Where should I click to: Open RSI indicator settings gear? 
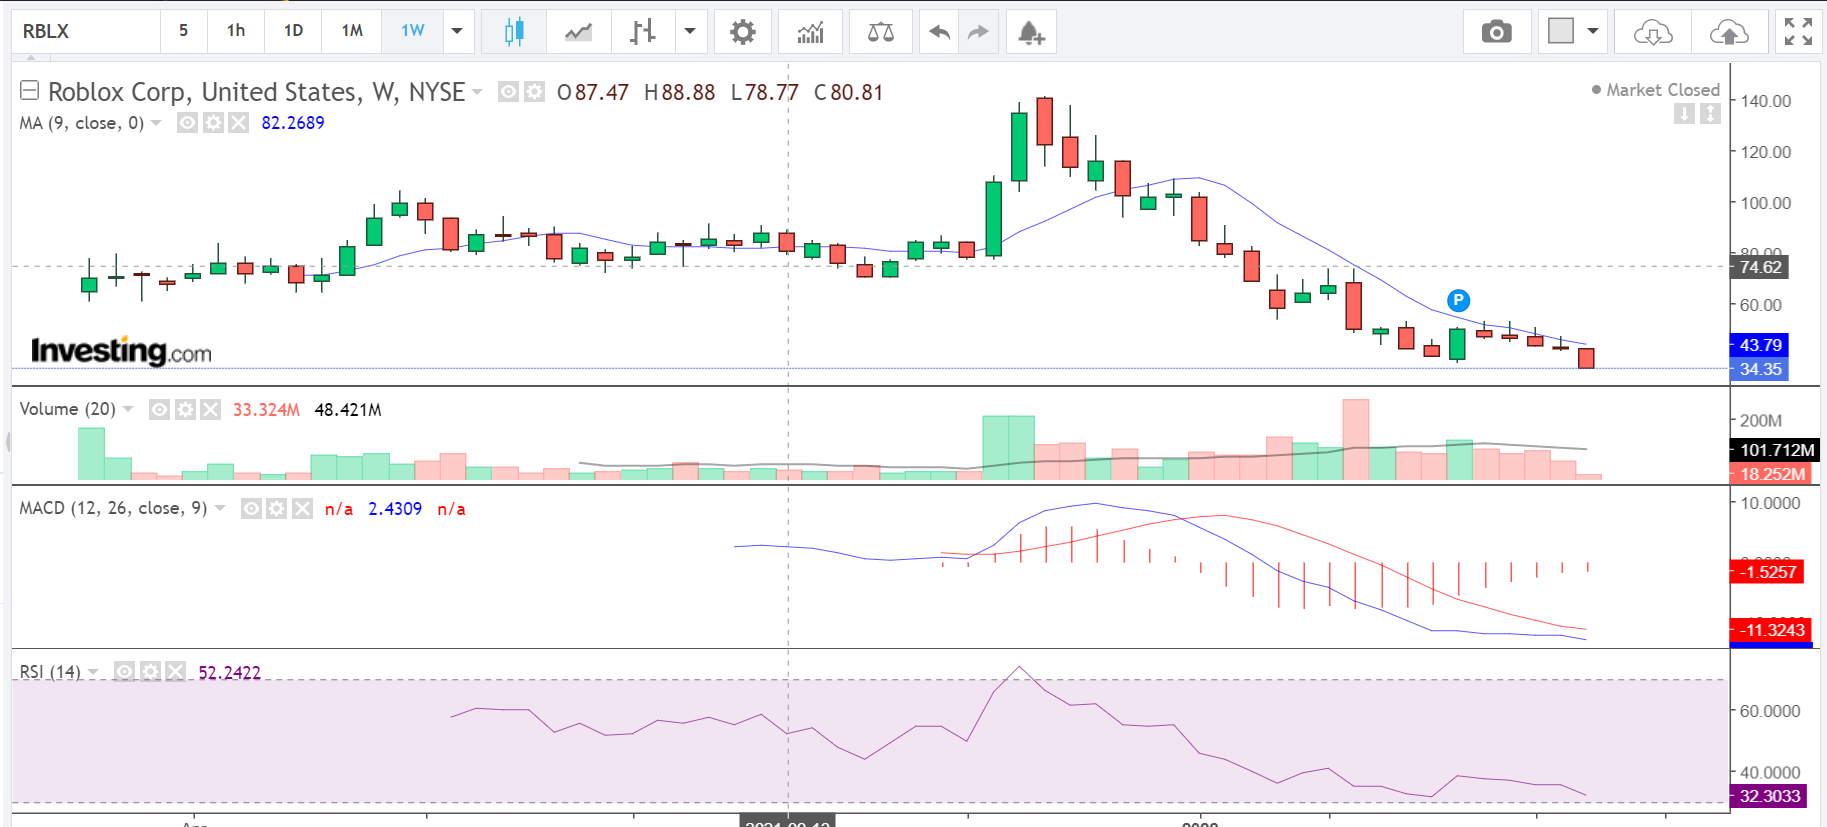(x=150, y=671)
